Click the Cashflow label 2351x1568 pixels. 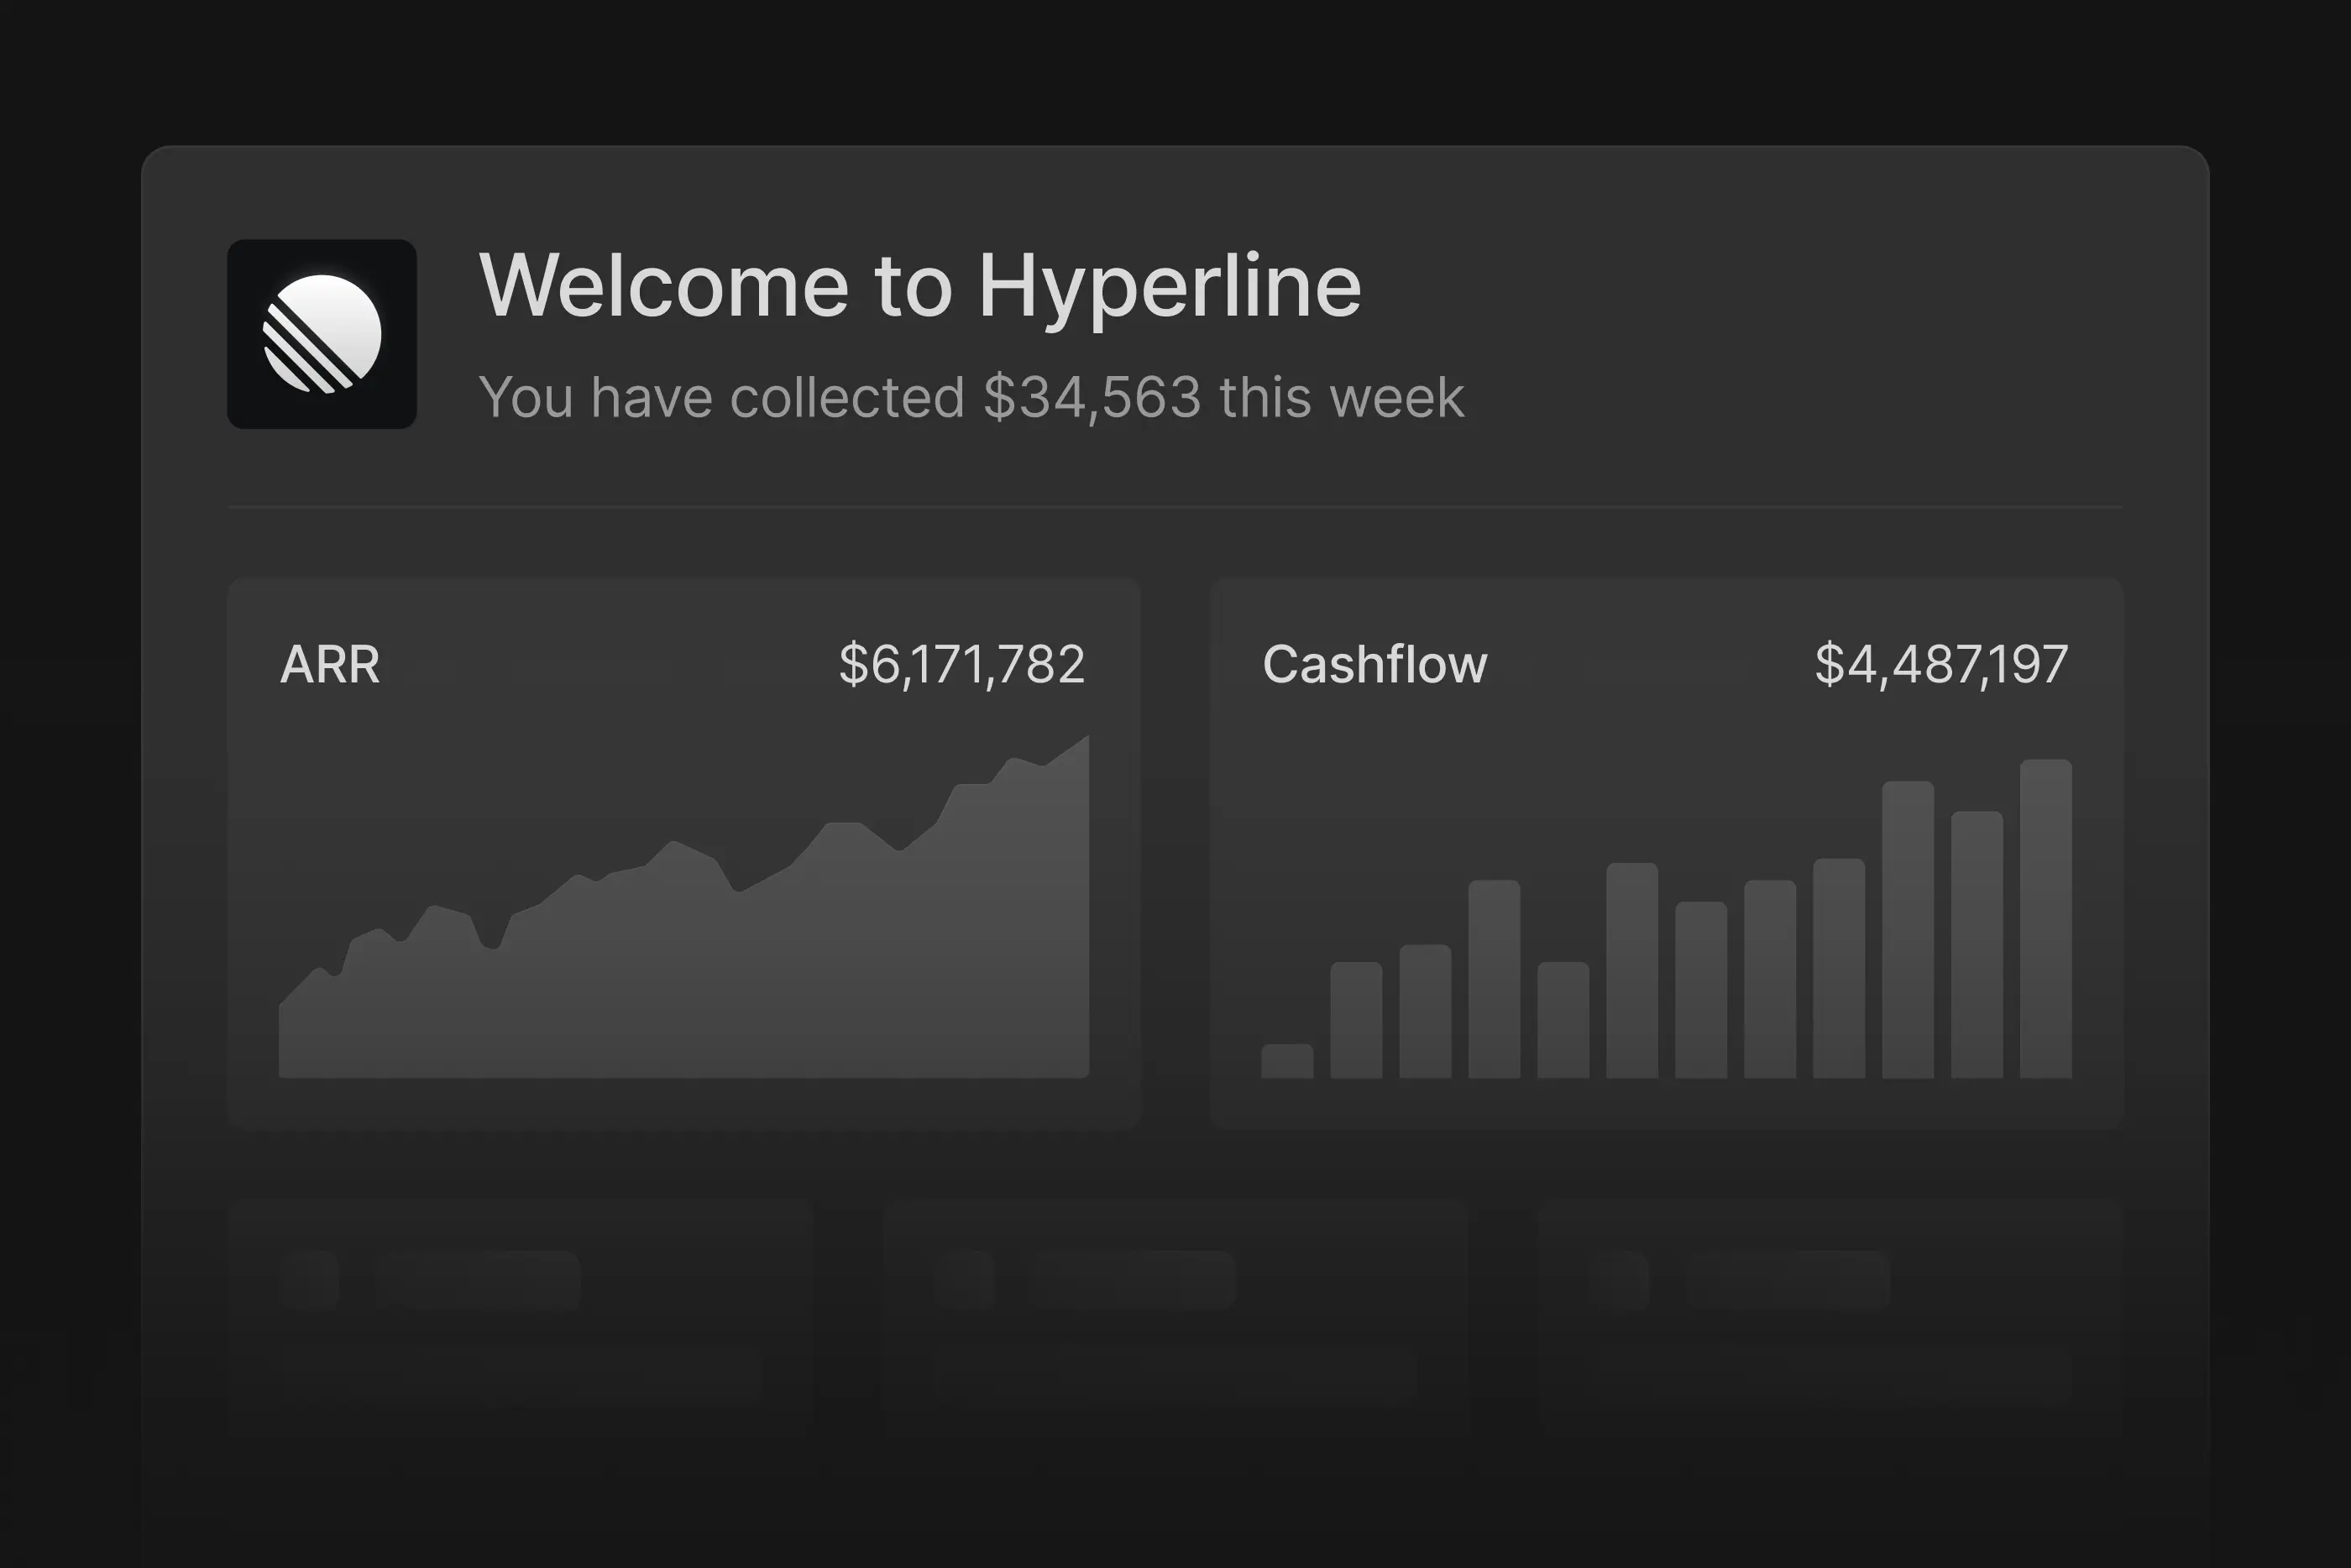tap(1375, 664)
